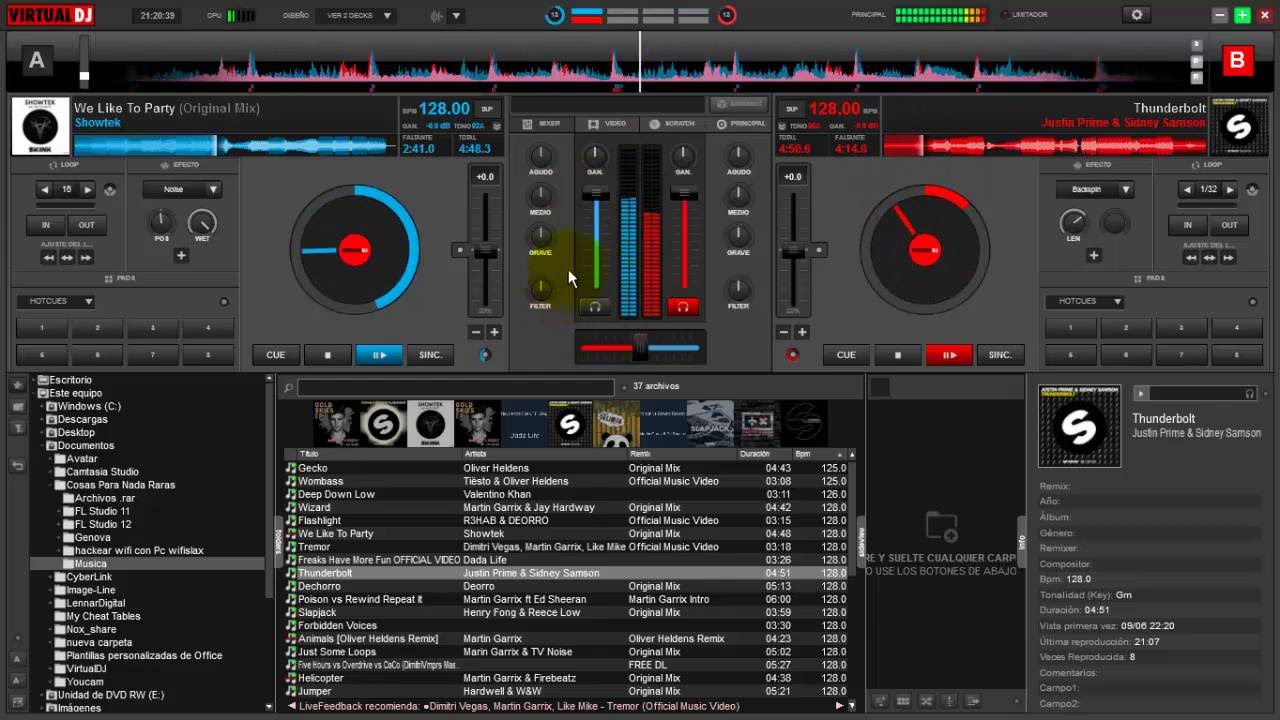Sync deck B with SINC. button
Viewport: 1280px width, 720px height.
tap(1001, 355)
